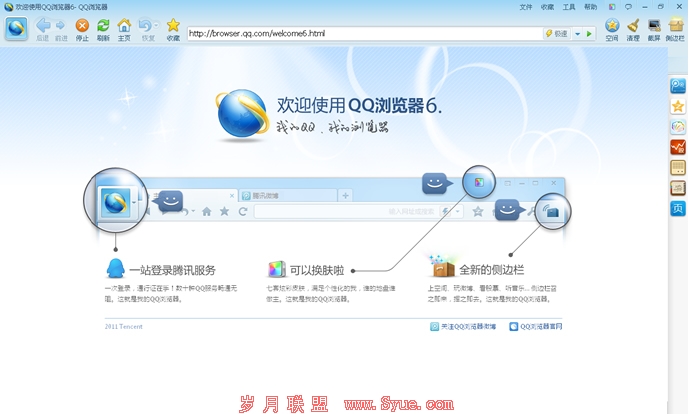Click the magnified browser logo in illustration
The width and height of the screenshot is (690, 414).
pyautogui.click(x=115, y=201)
